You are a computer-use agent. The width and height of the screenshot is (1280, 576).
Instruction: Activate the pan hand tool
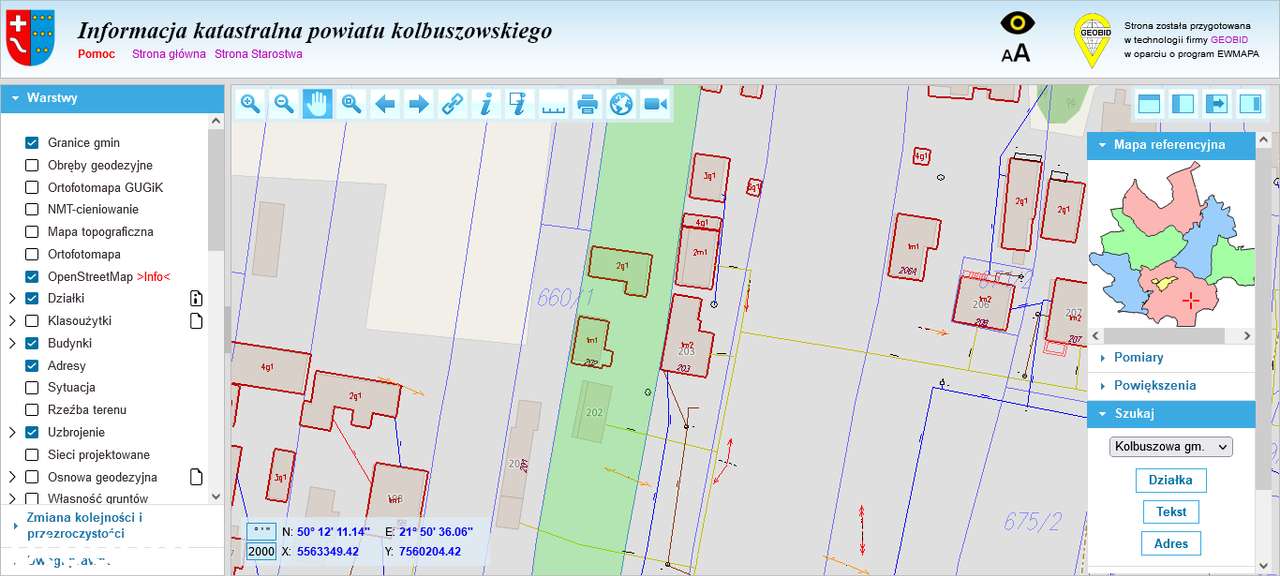point(318,103)
